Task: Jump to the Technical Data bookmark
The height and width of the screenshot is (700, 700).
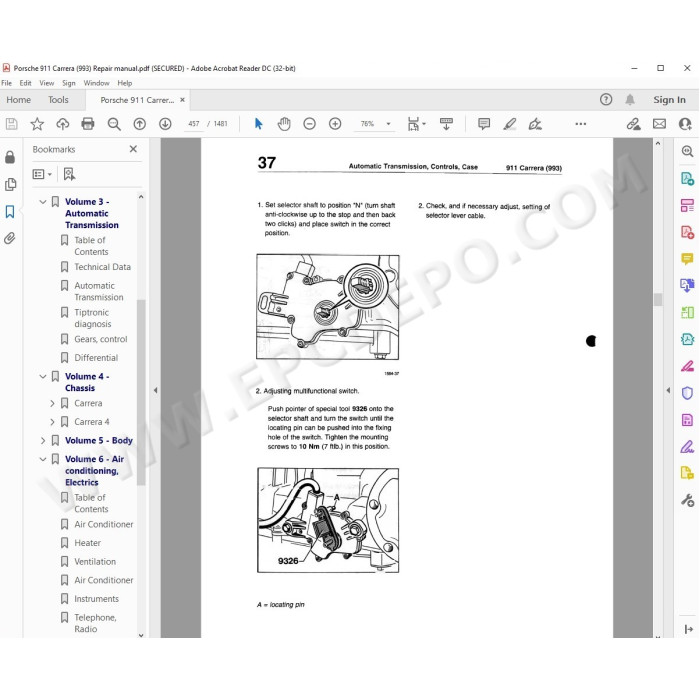Action: [x=102, y=267]
